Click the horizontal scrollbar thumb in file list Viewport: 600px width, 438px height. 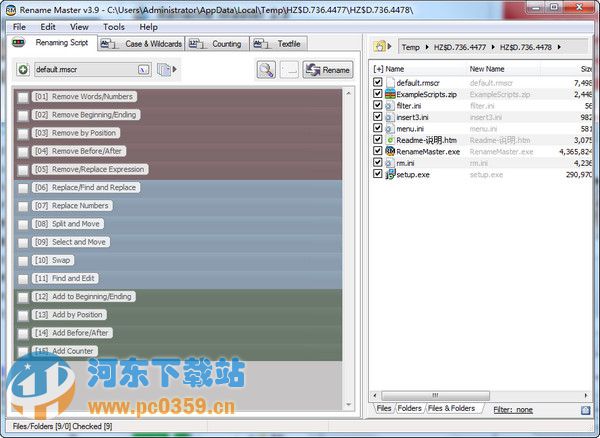[x=435, y=395]
